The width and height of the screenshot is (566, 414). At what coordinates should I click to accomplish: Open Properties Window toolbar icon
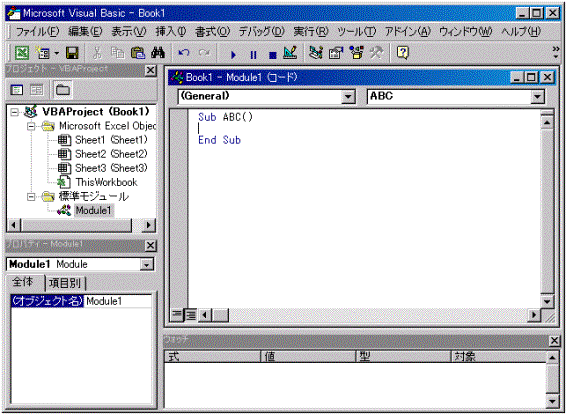(336, 53)
